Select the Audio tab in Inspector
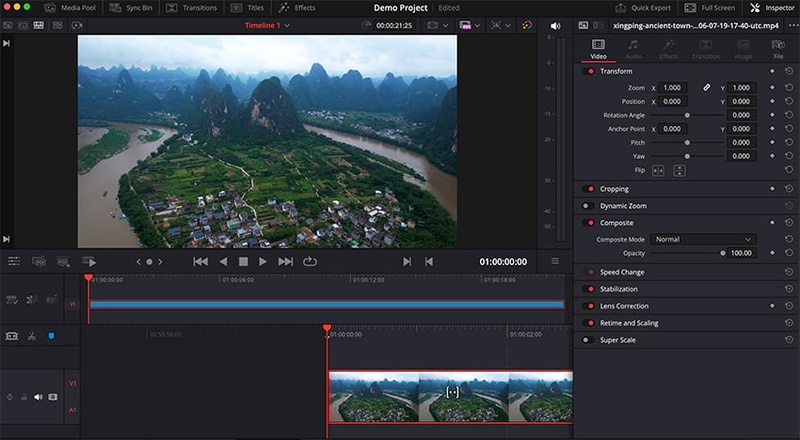 (633, 49)
